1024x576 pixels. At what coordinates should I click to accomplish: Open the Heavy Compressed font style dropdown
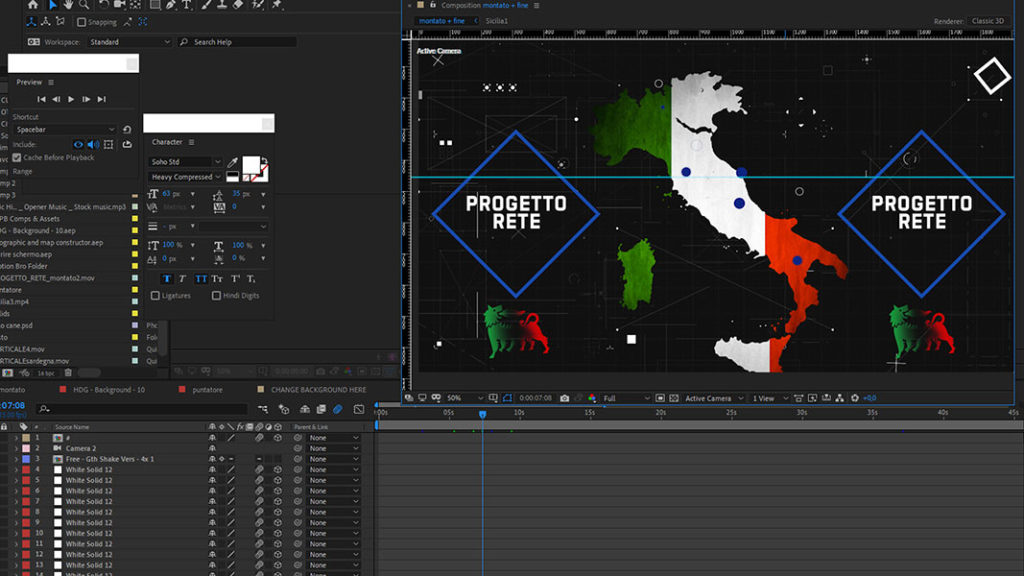click(185, 177)
